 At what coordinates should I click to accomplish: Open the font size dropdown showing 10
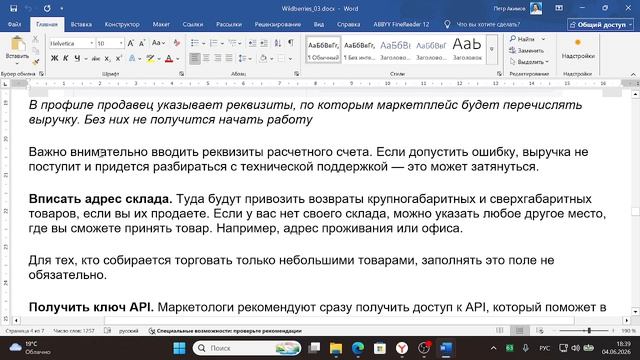(x=121, y=43)
